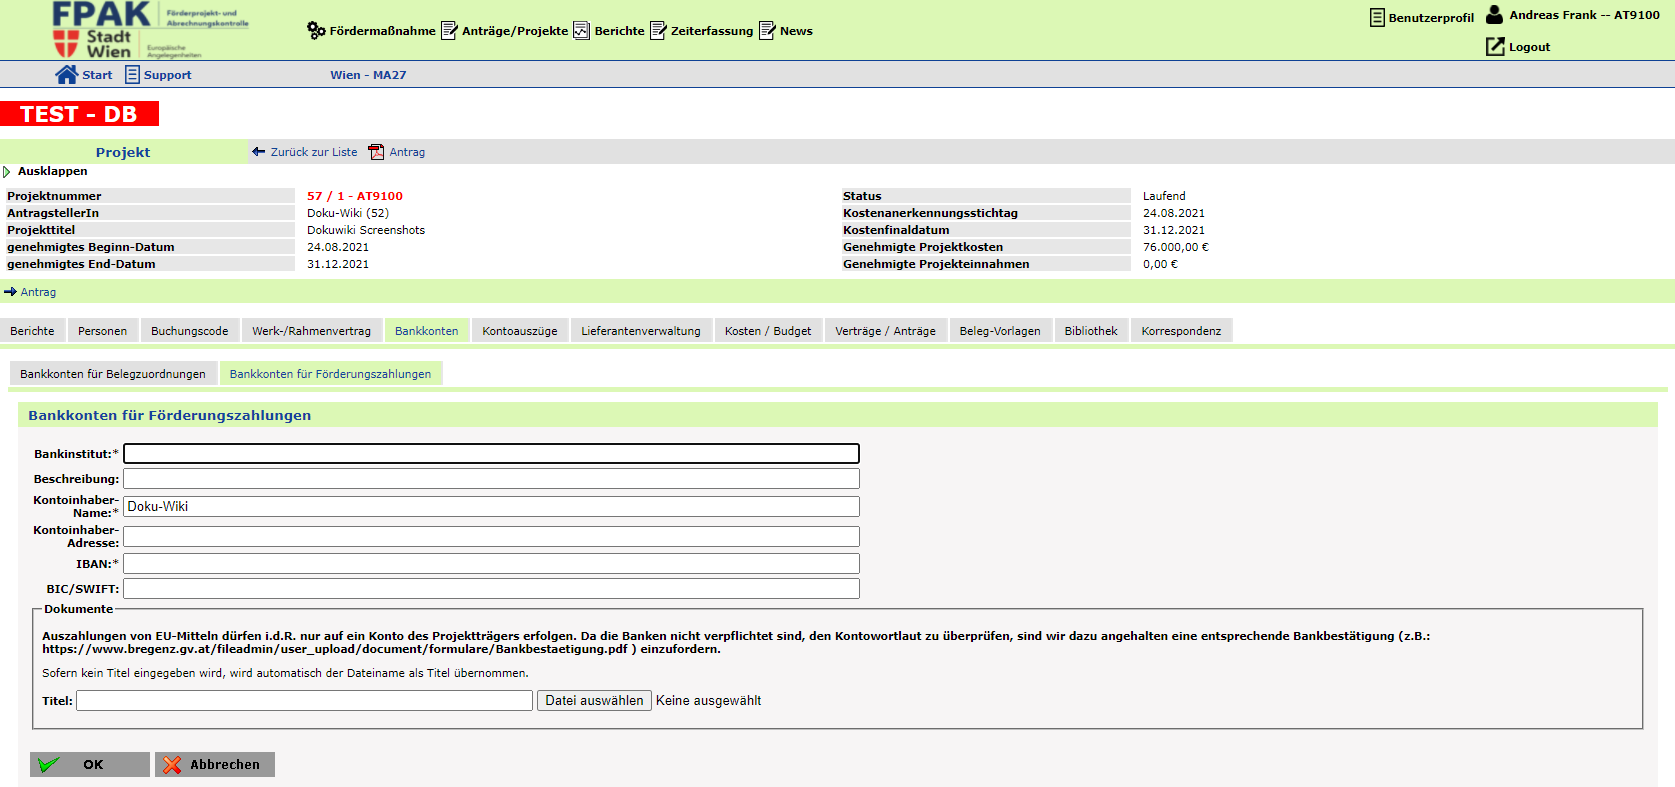Click the Fördermaßnahme gears icon
1675x787 pixels.
(x=316, y=31)
